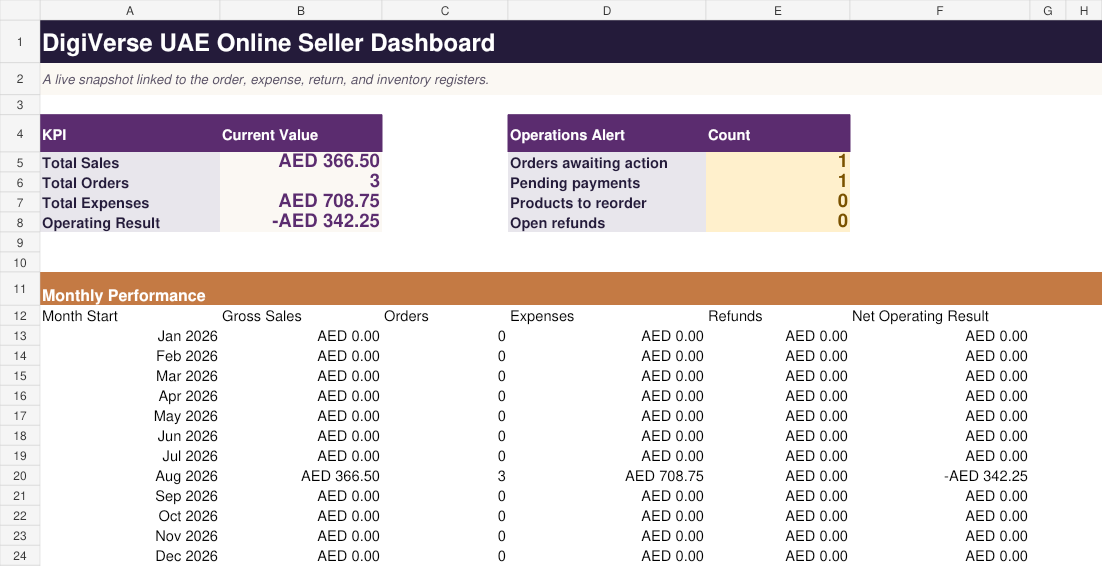Image resolution: width=1102 pixels, height=566 pixels.
Task: Click the DigiVerse UAE Online Seller Dashboard title
Action: click(268, 42)
